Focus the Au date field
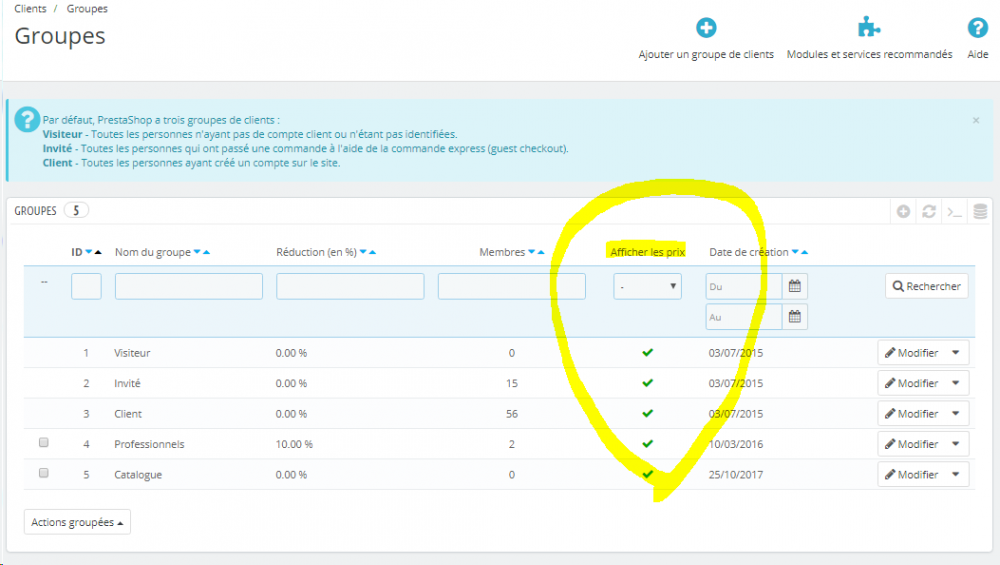Viewport: 1000px width, 565px height. (x=744, y=317)
